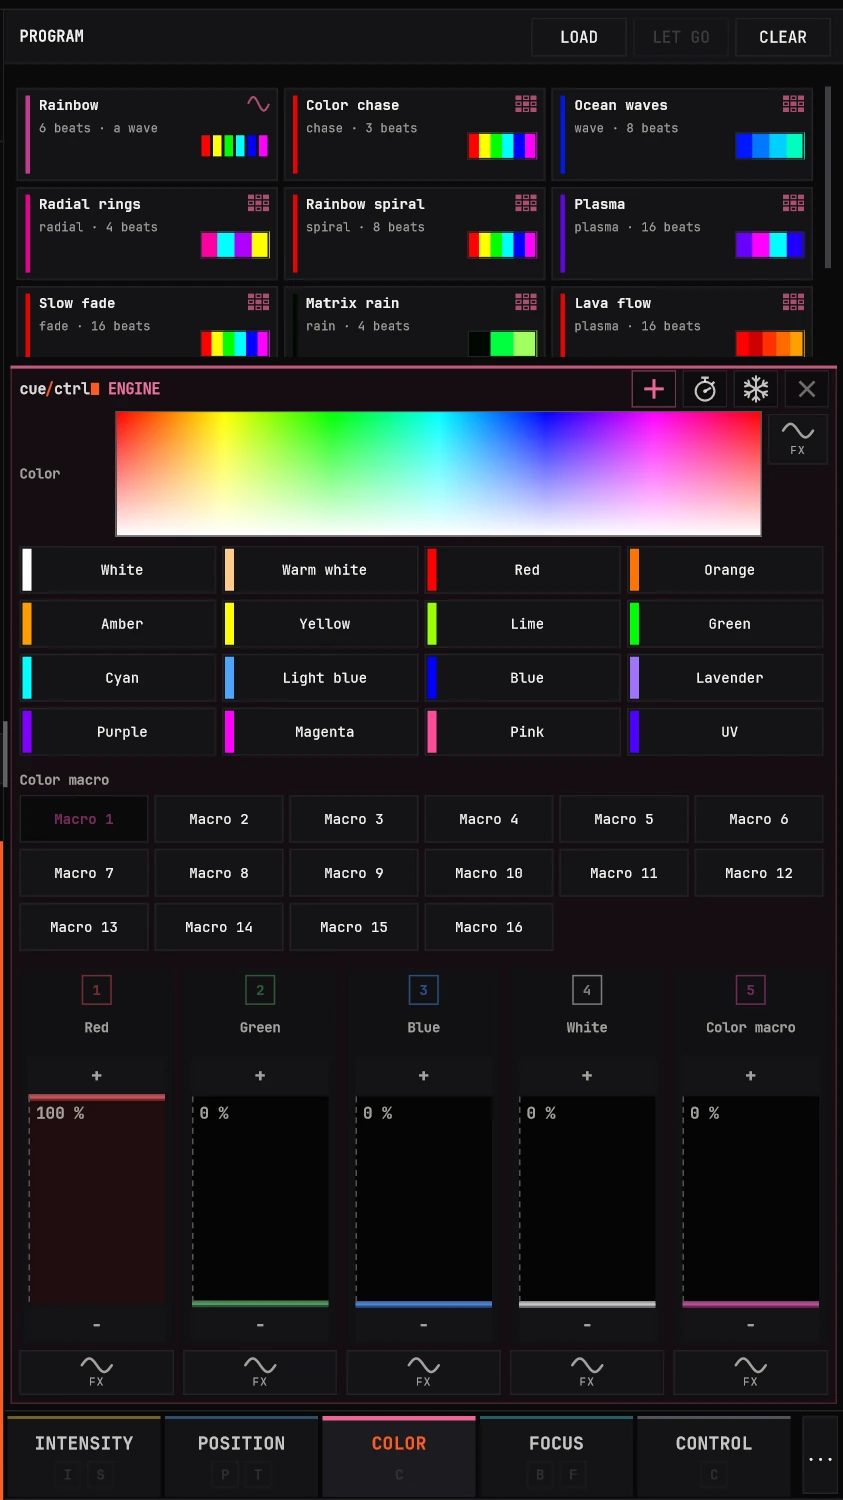Choose the Orange color preset
843x1500 pixels.
coord(725,570)
